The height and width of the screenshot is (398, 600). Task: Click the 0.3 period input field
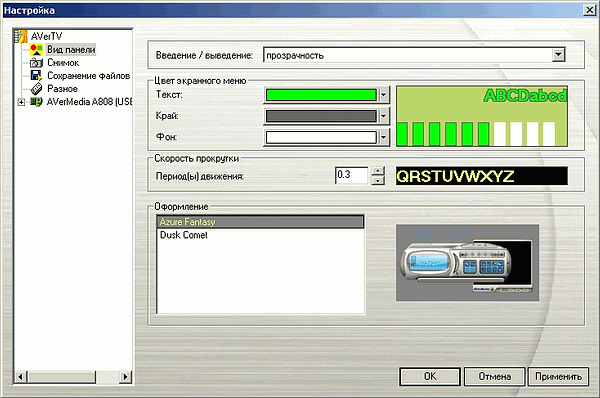(x=351, y=175)
